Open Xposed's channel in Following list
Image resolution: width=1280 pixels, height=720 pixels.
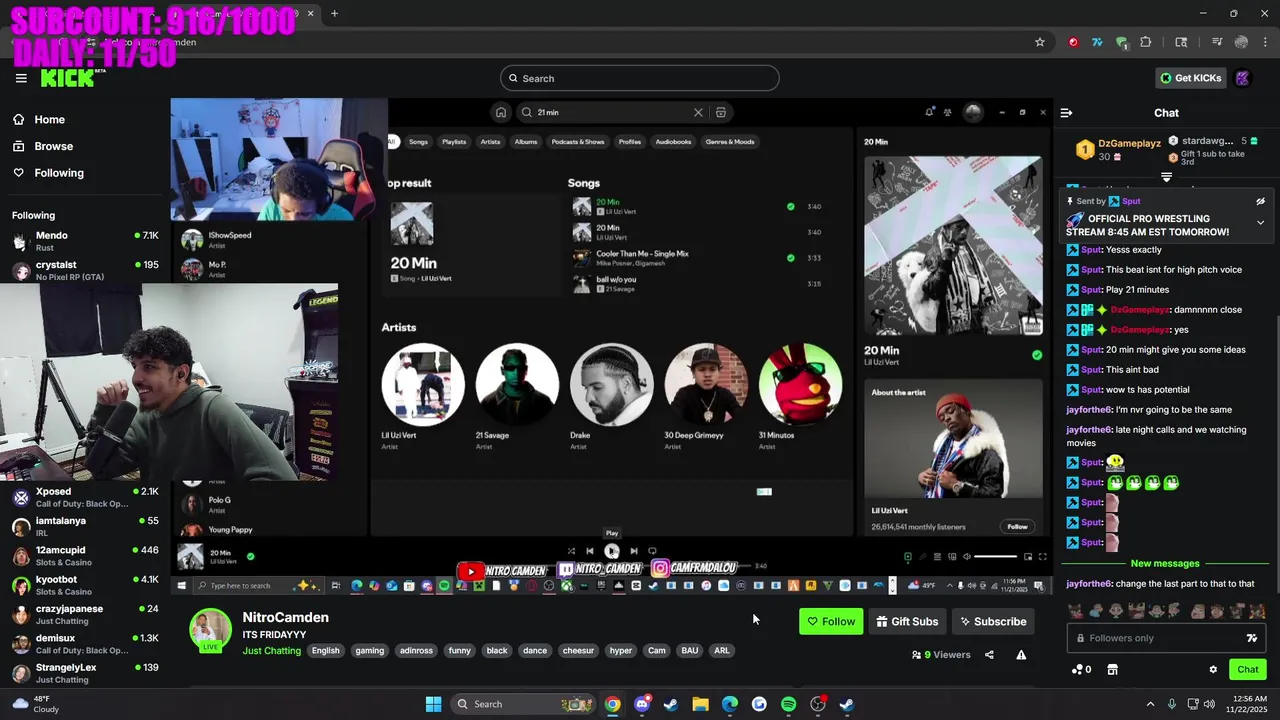pos(85,497)
